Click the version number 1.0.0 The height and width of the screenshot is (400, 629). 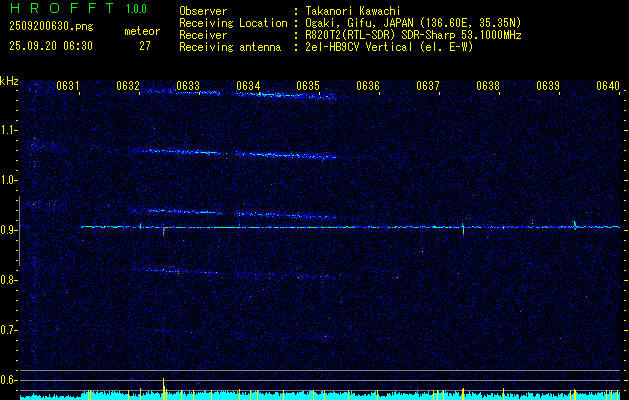(136, 9)
